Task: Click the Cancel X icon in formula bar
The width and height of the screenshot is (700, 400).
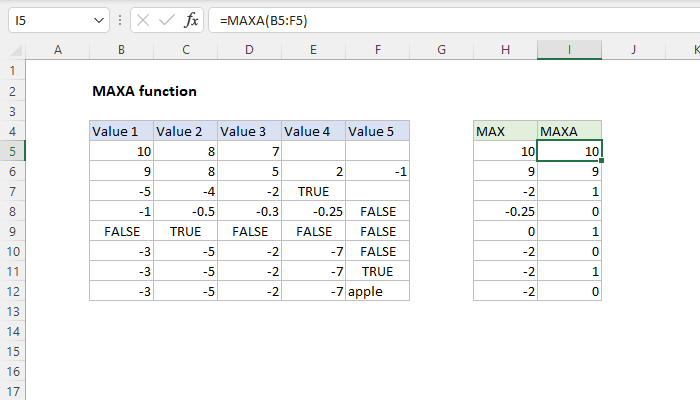Action: tap(141, 20)
